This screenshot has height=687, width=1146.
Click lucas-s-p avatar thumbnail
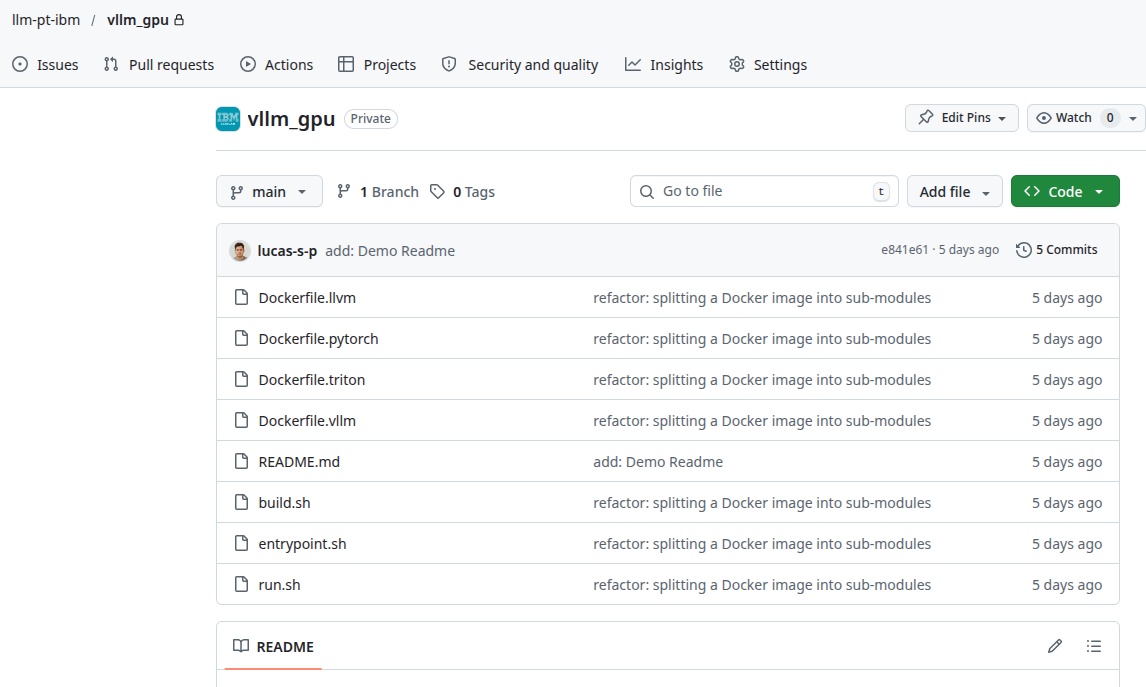pyautogui.click(x=240, y=251)
